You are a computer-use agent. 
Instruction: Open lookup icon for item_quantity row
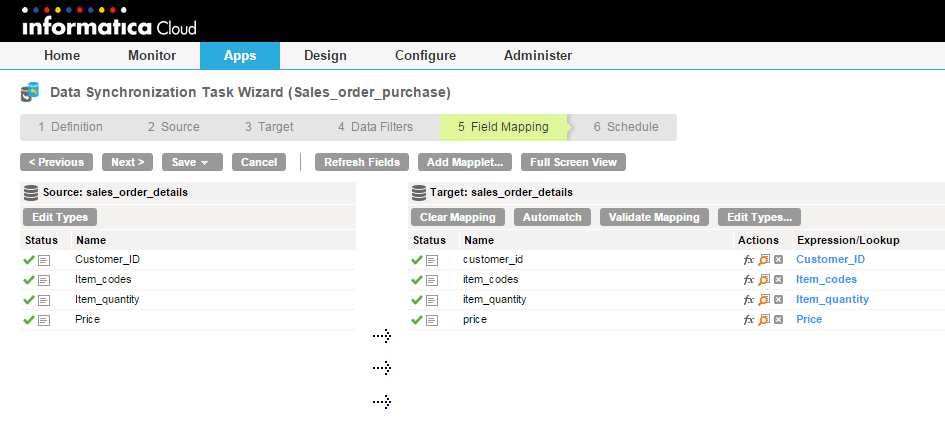pyautogui.click(x=764, y=300)
